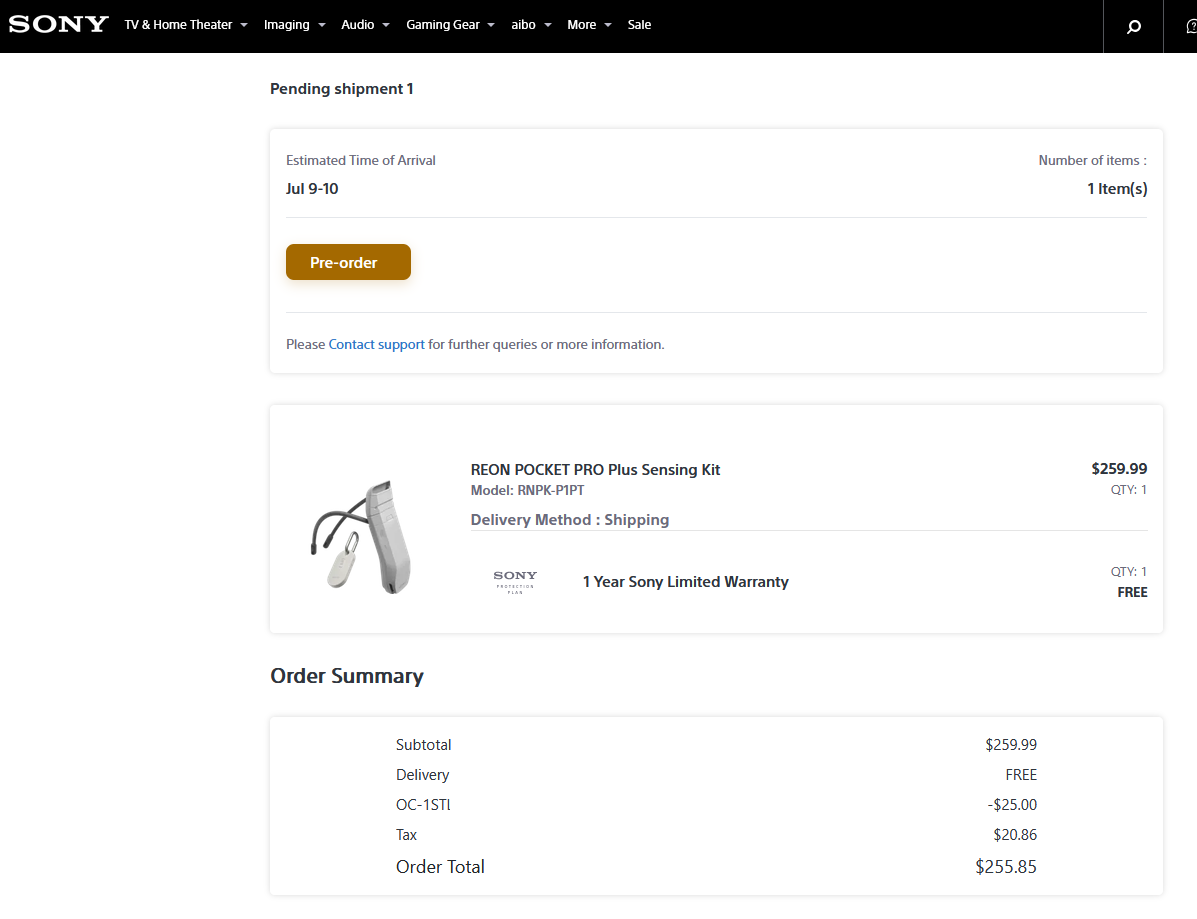Click the help icon beside search
Screen dimensions: 1197x919
pos(1191,27)
